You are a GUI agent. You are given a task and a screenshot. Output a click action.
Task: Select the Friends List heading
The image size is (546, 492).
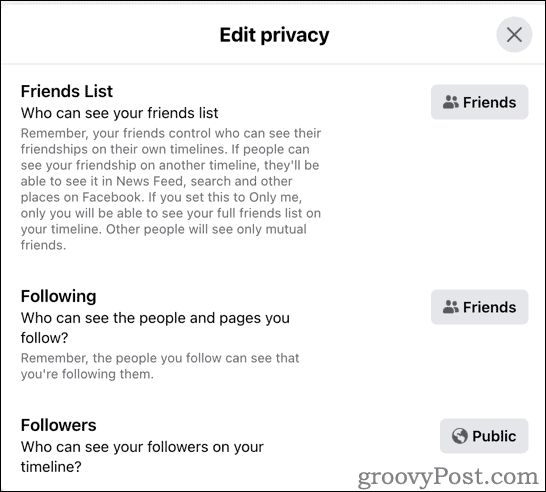67,91
